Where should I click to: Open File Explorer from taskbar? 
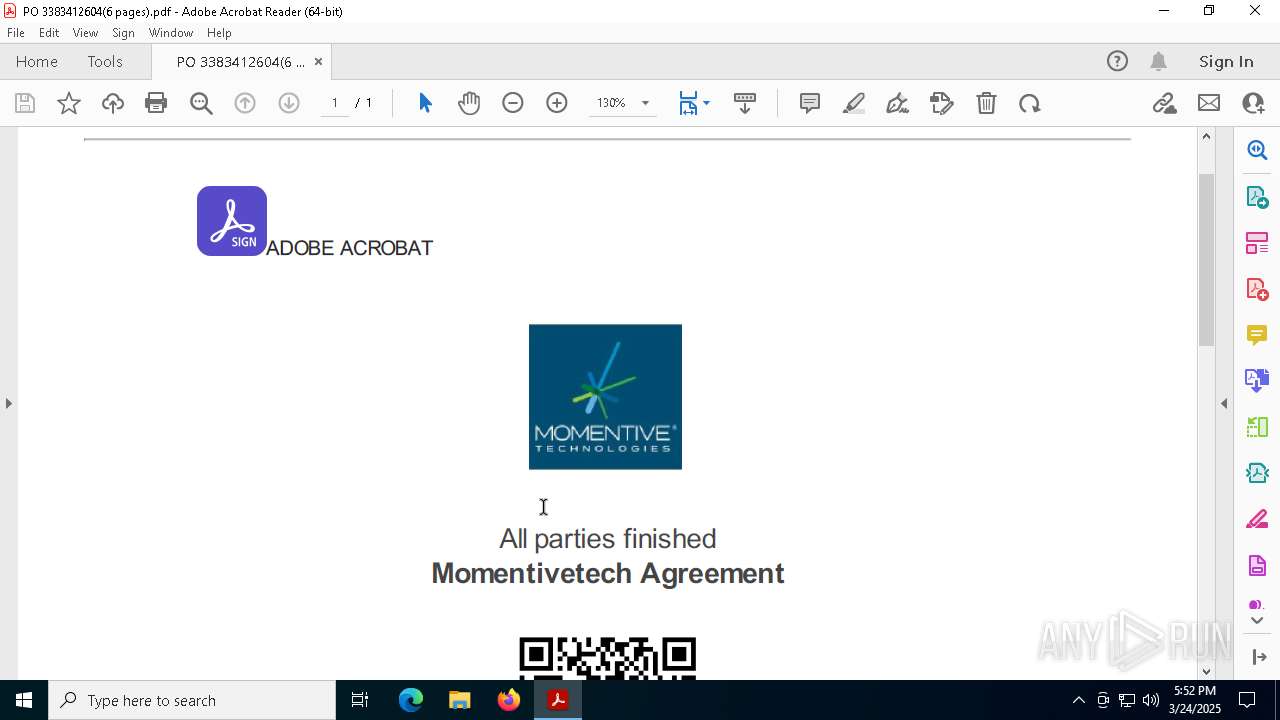click(460, 700)
